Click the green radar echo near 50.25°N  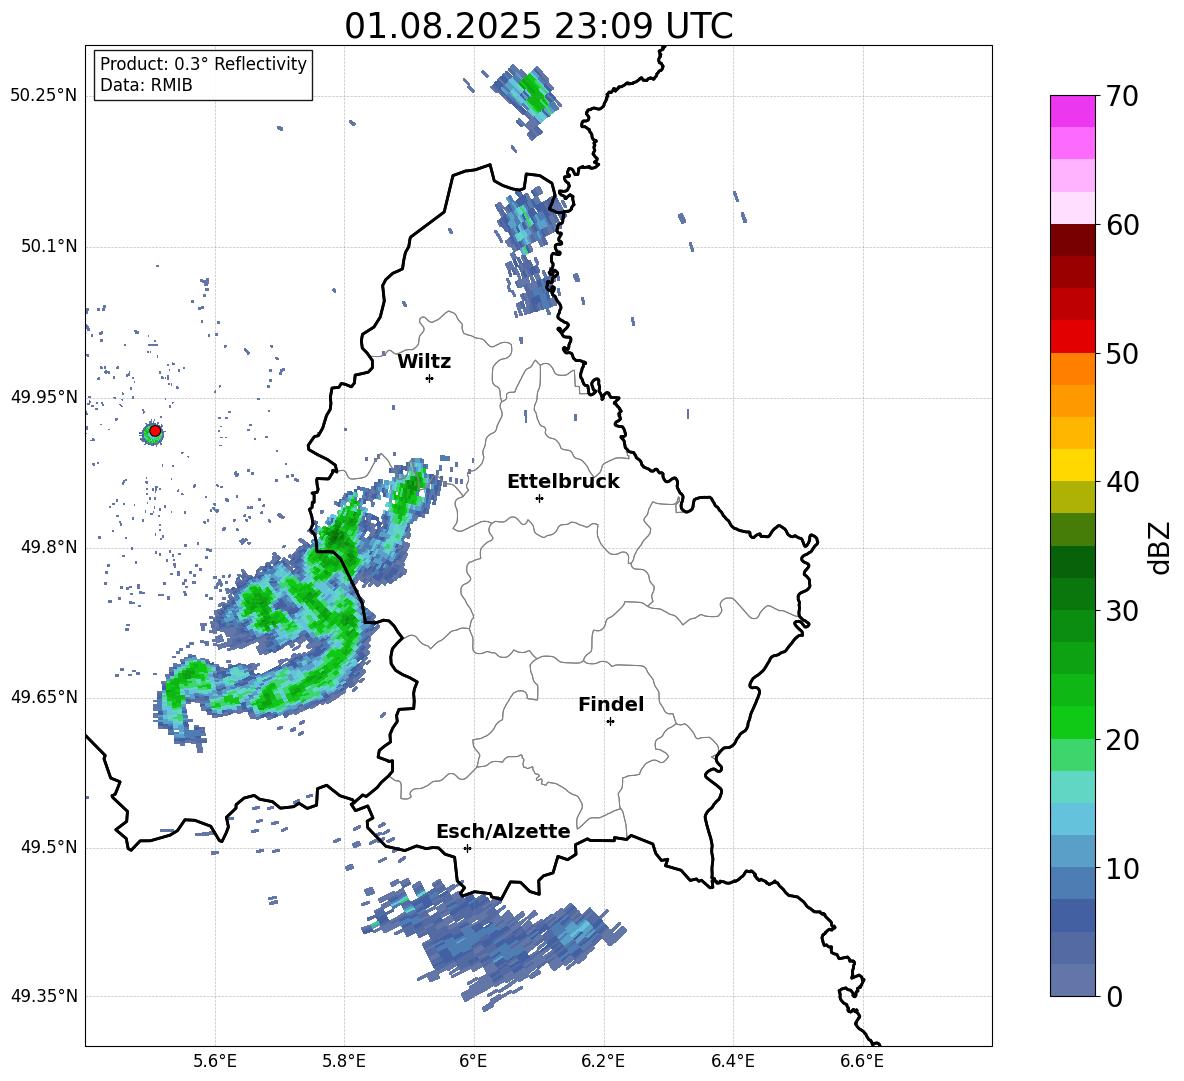click(x=528, y=100)
